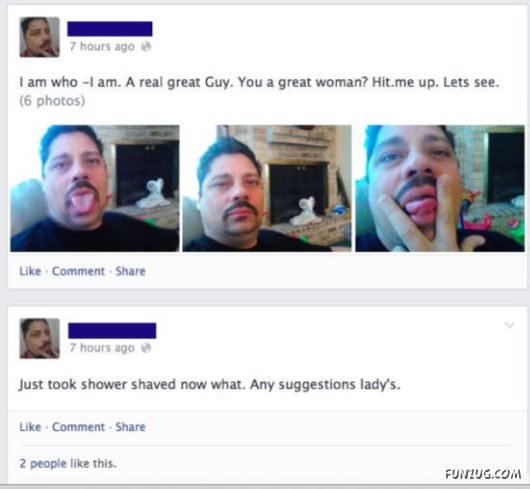View the '2 people' who like this
Screen dimensions: 530x489
pos(43,463)
